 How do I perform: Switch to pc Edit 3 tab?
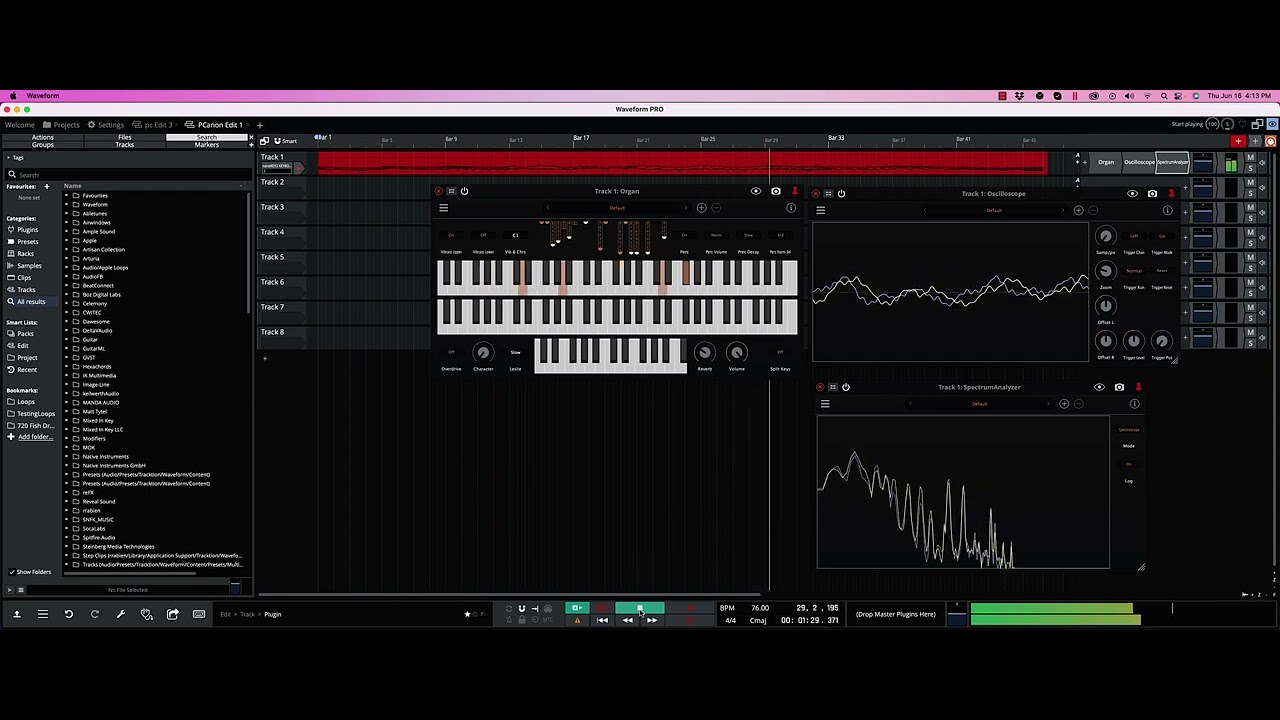[x=154, y=125]
